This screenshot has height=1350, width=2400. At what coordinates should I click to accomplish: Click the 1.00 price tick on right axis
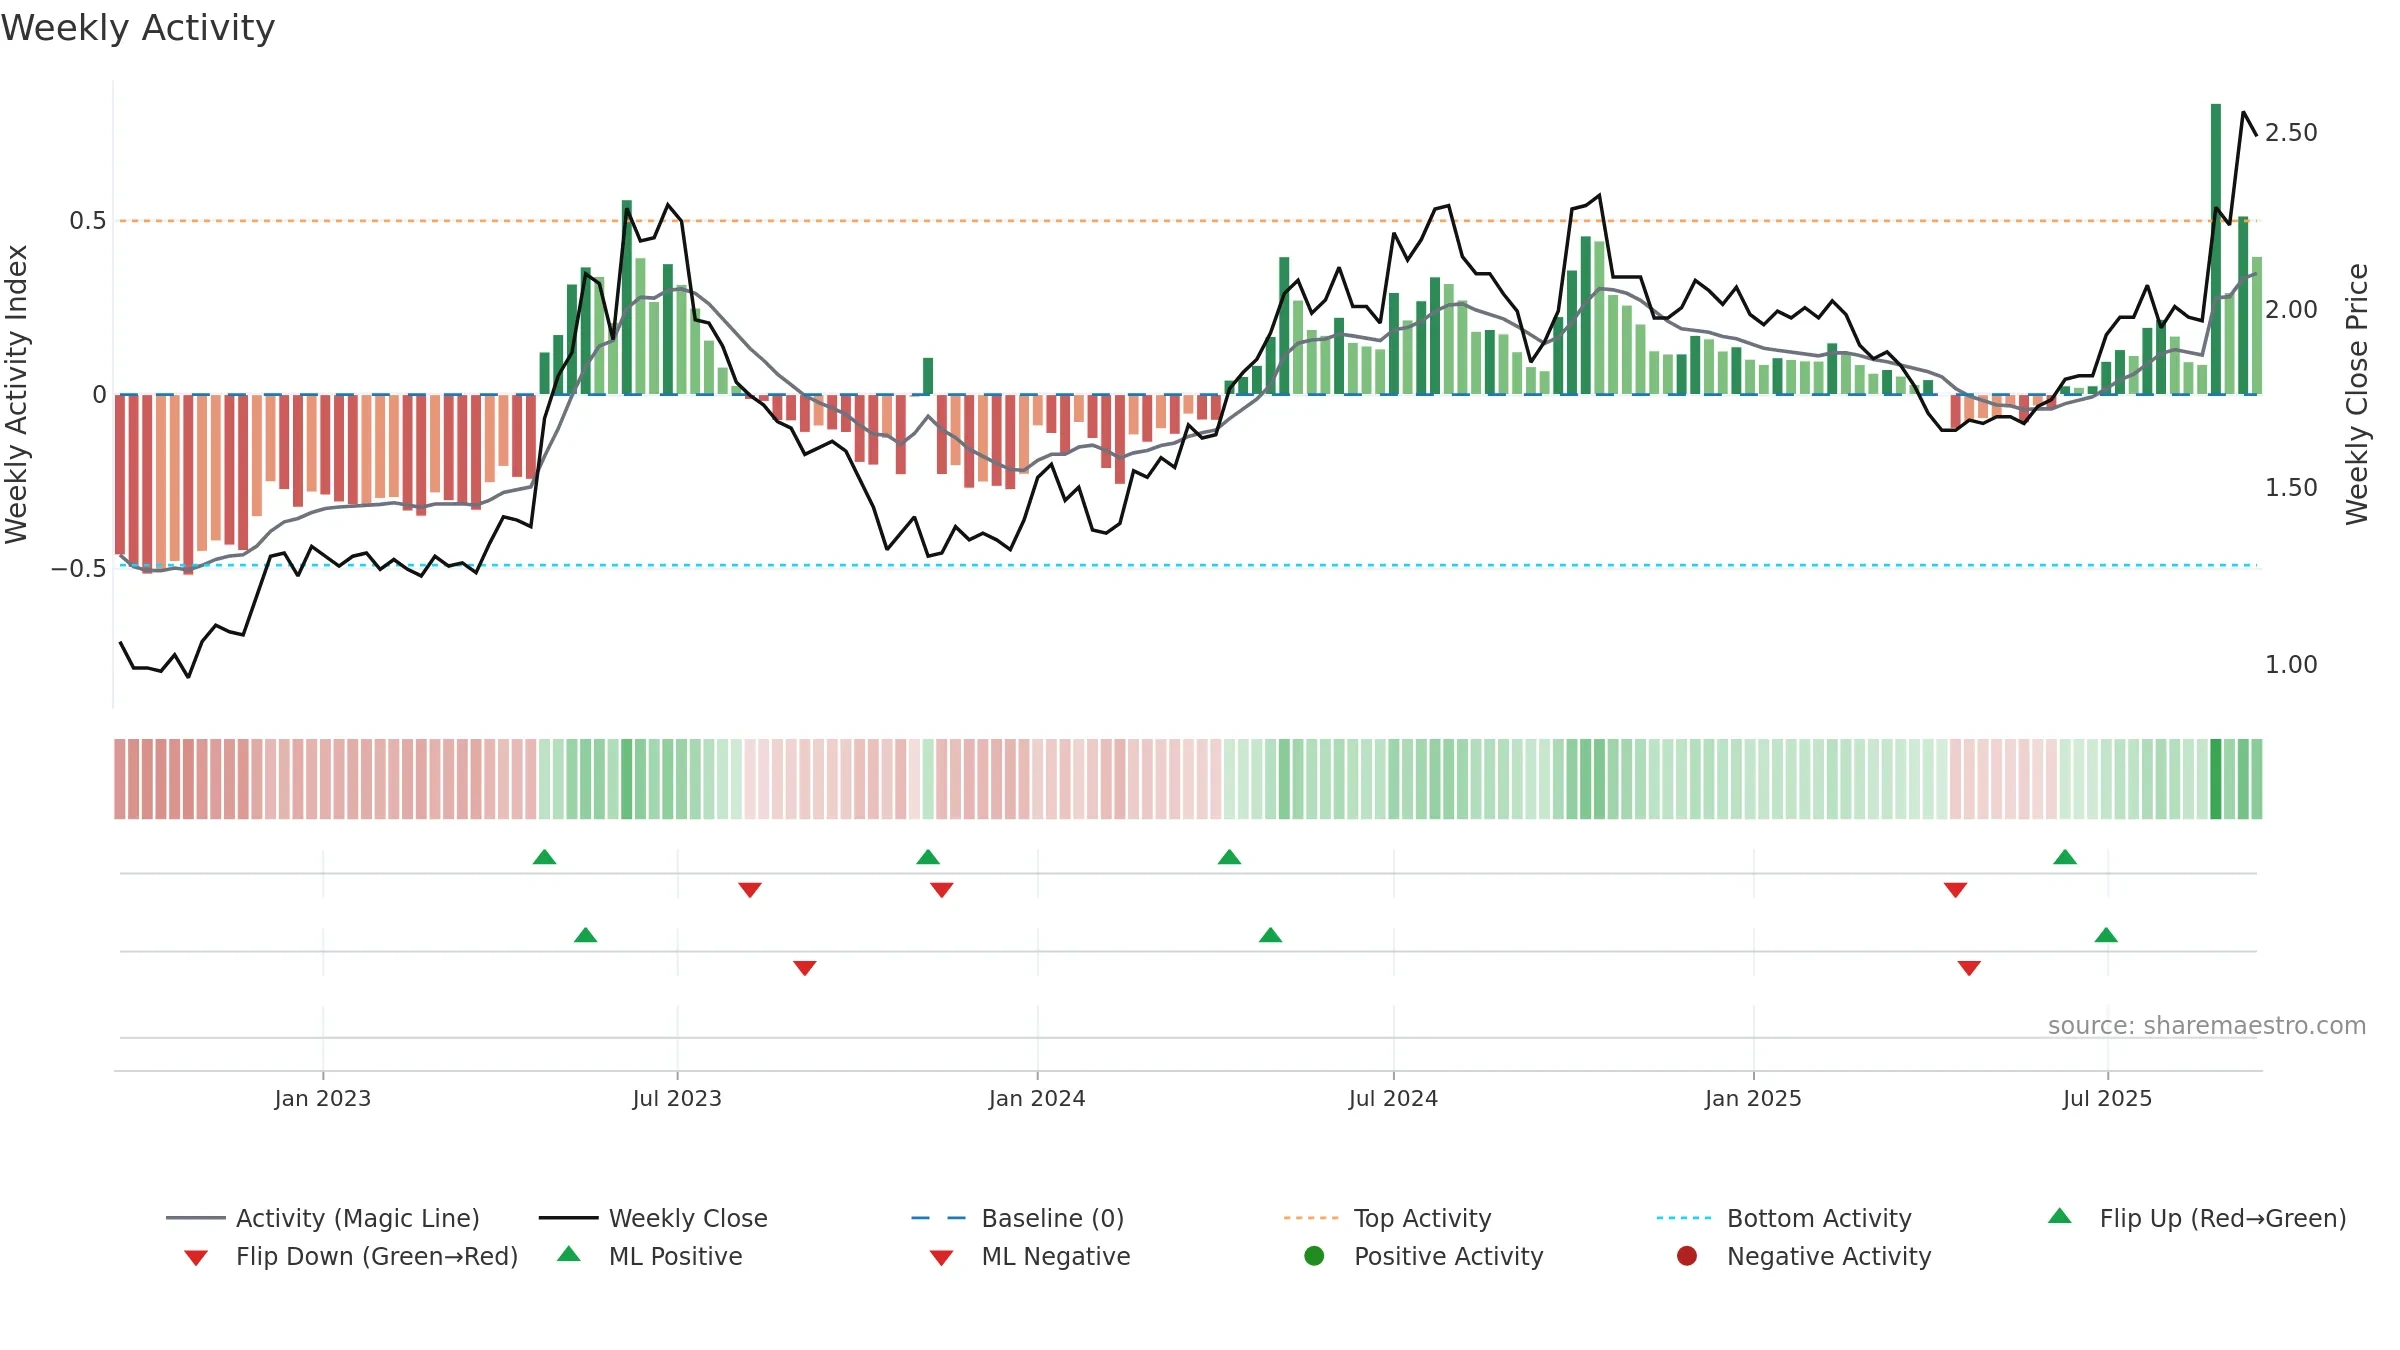click(2291, 665)
